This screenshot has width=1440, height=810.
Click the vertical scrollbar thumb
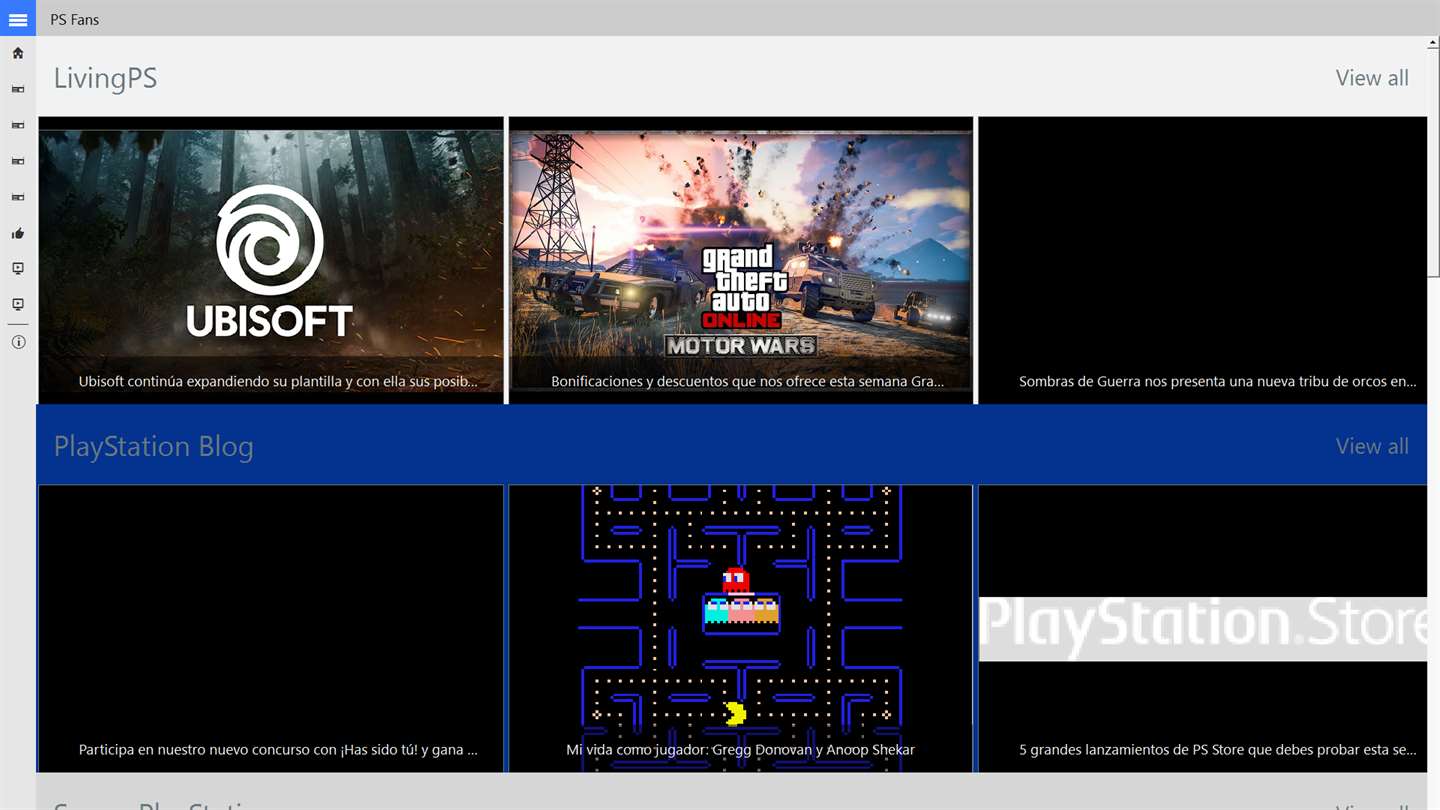(x=1433, y=165)
